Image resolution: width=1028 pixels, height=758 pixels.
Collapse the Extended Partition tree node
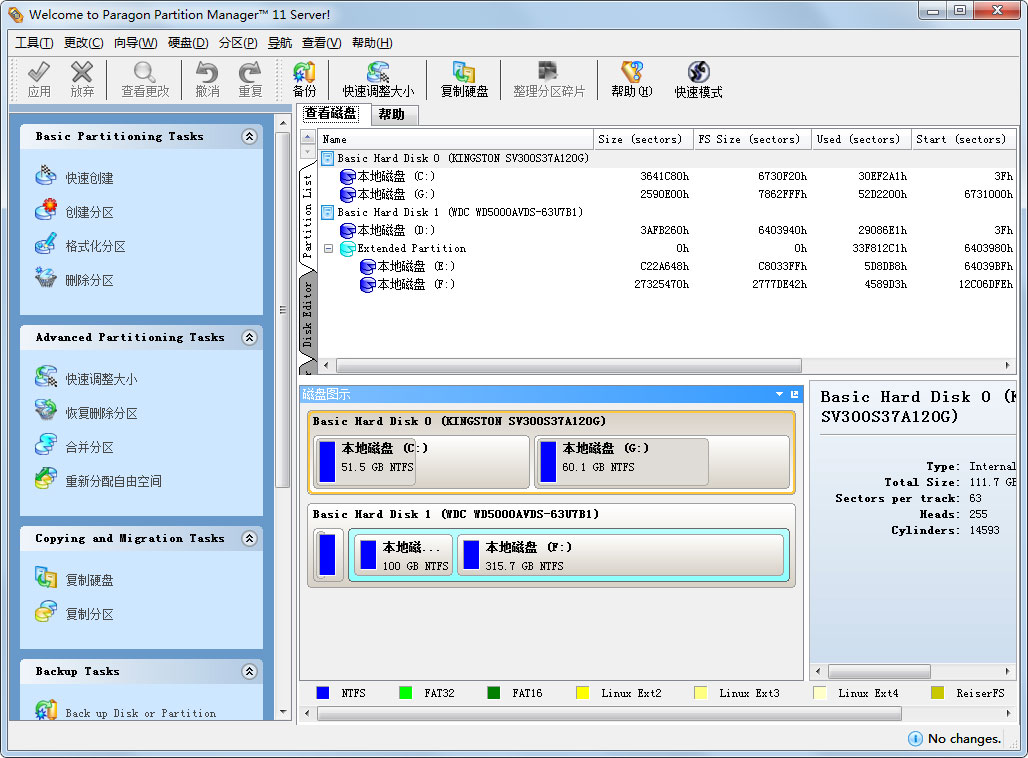click(328, 249)
